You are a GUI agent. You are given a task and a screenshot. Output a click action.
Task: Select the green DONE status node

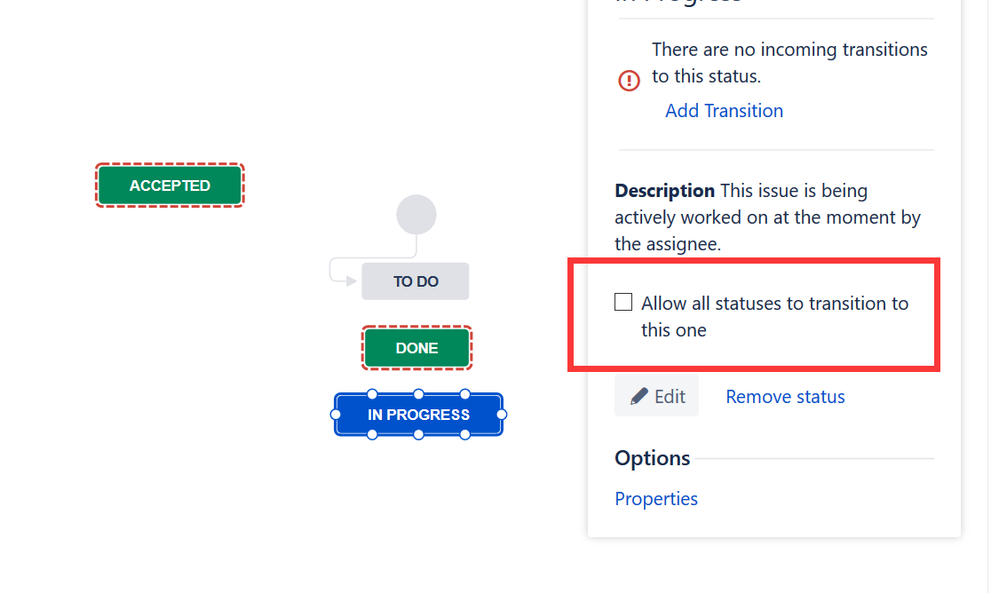pos(417,348)
